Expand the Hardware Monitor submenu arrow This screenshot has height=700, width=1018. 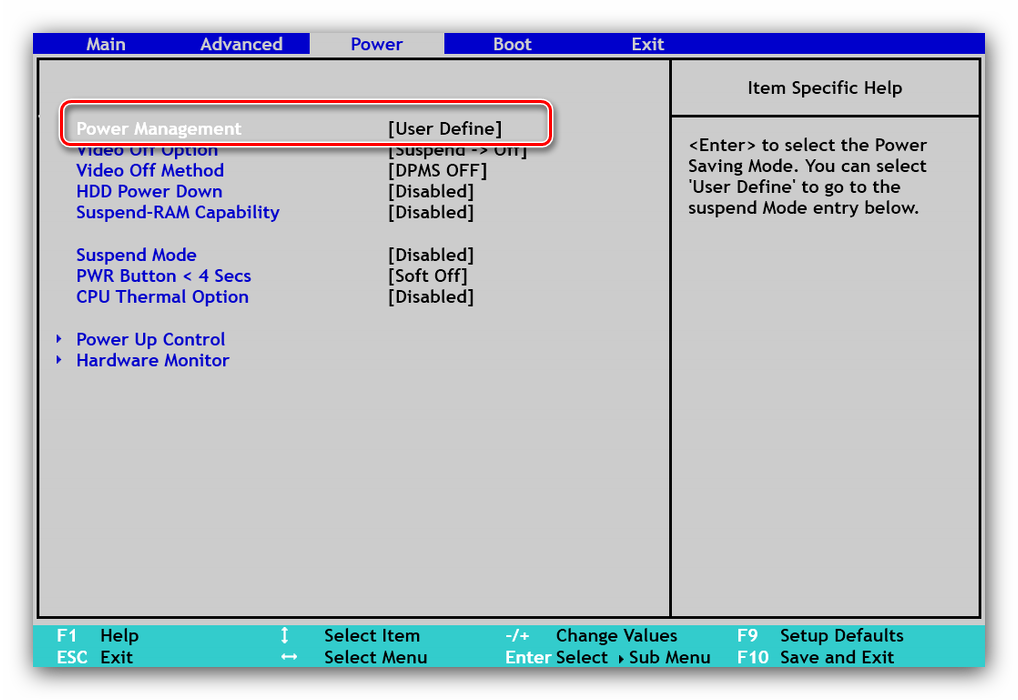59,360
